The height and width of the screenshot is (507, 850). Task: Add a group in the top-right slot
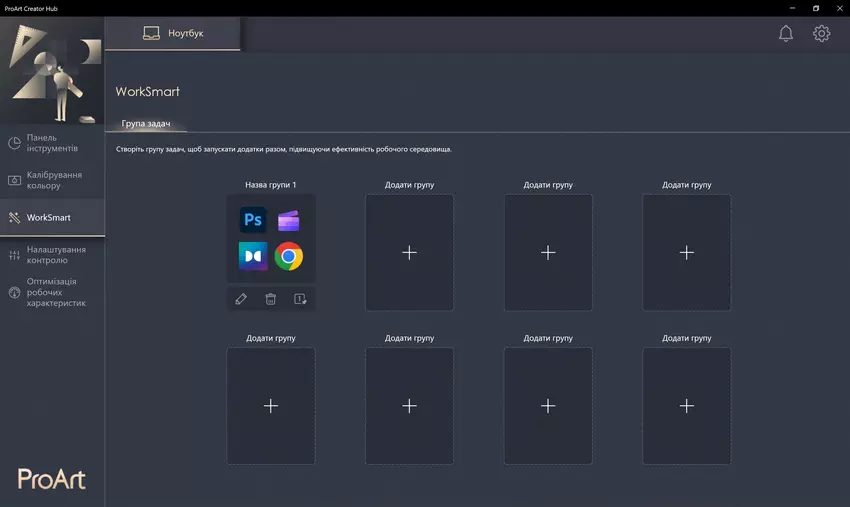pyautogui.click(x=686, y=253)
